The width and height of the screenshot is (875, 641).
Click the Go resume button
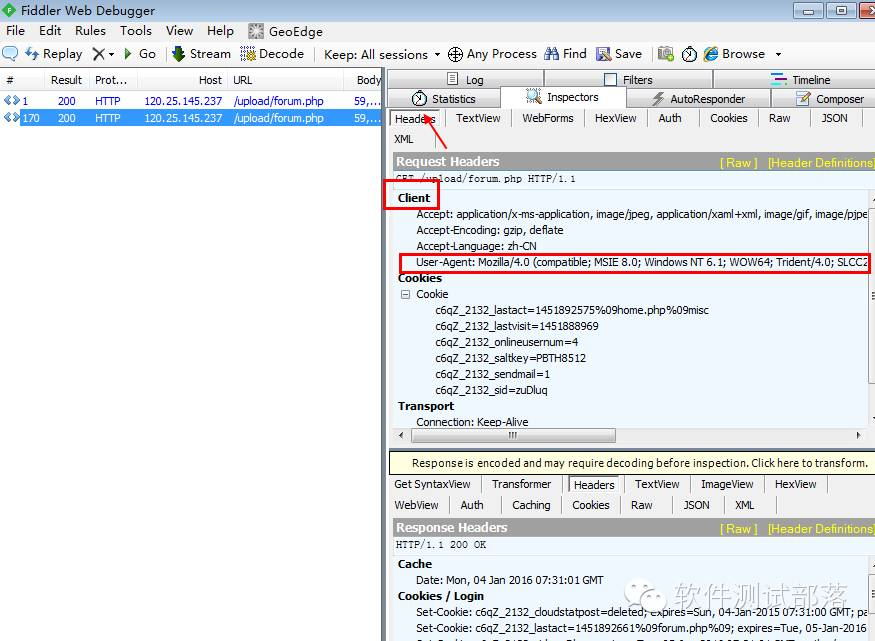[140, 54]
